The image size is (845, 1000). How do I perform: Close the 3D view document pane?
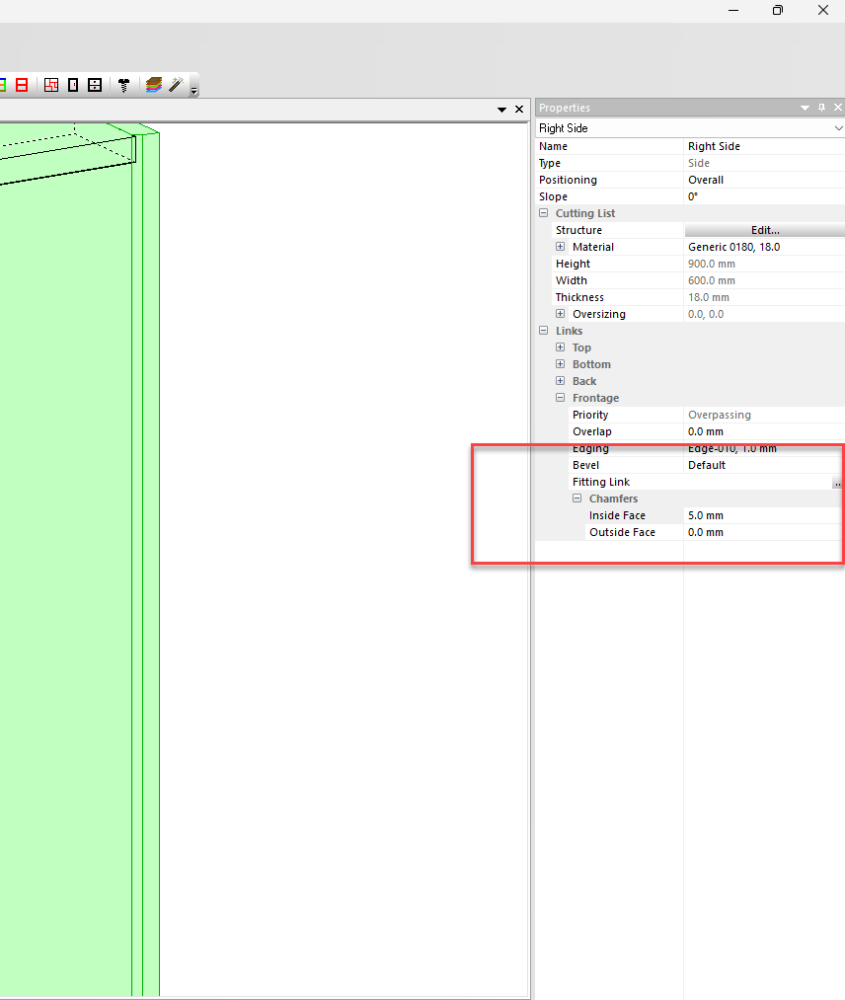[519, 109]
